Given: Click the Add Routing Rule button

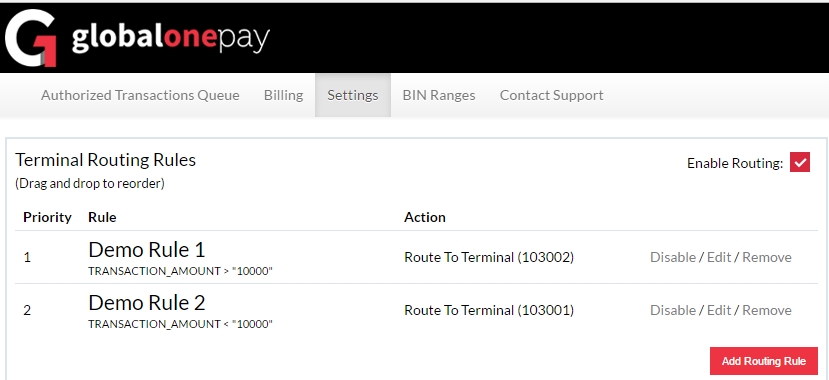Looking at the screenshot, I should [763, 361].
